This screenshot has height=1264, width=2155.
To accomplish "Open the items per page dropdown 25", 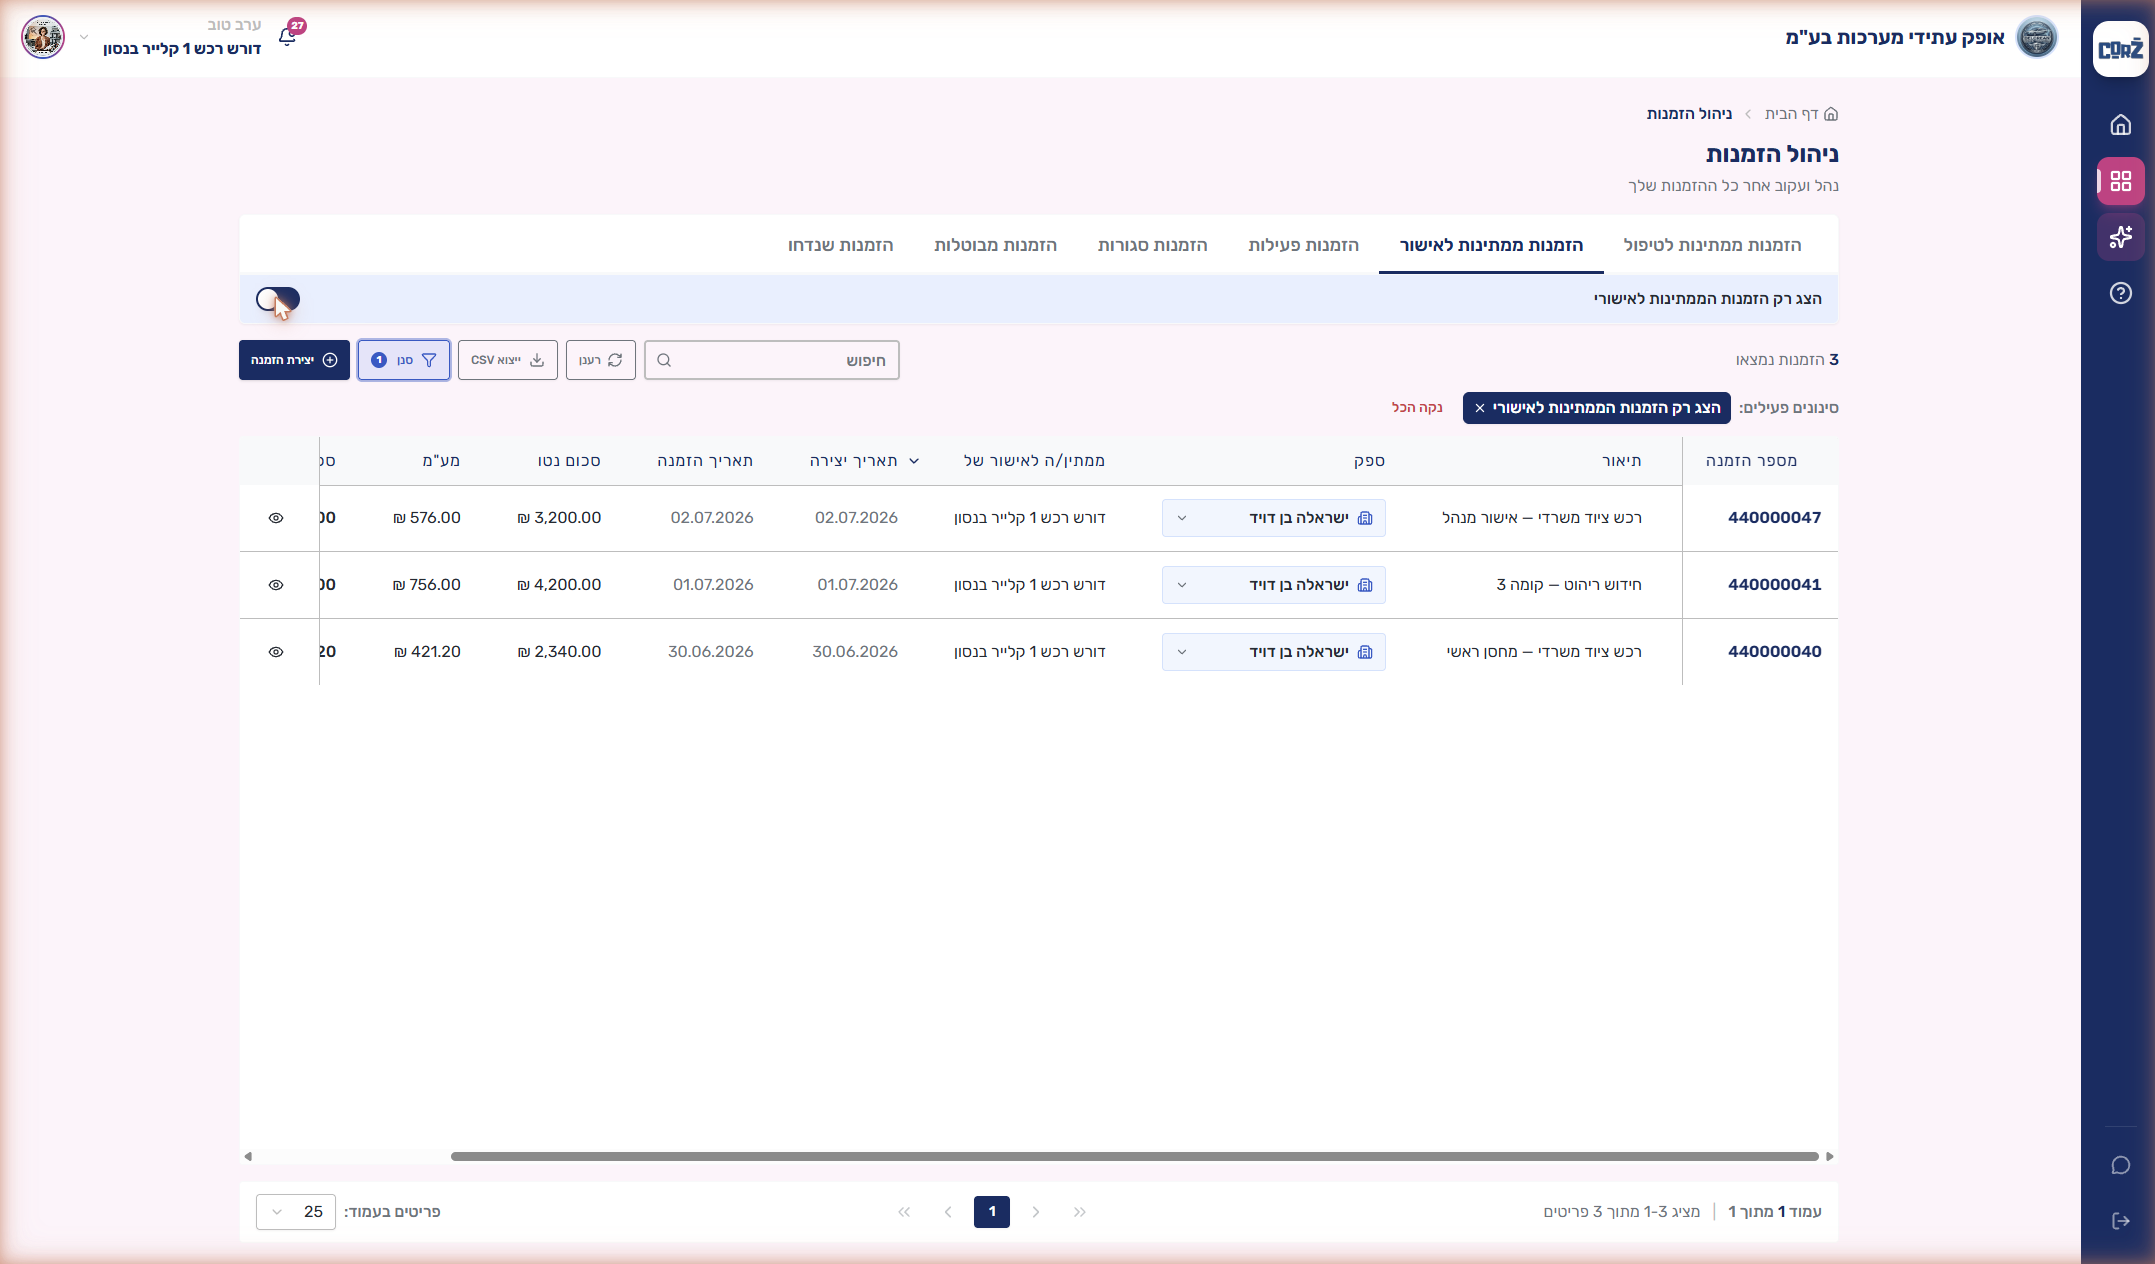I will 296,1212.
